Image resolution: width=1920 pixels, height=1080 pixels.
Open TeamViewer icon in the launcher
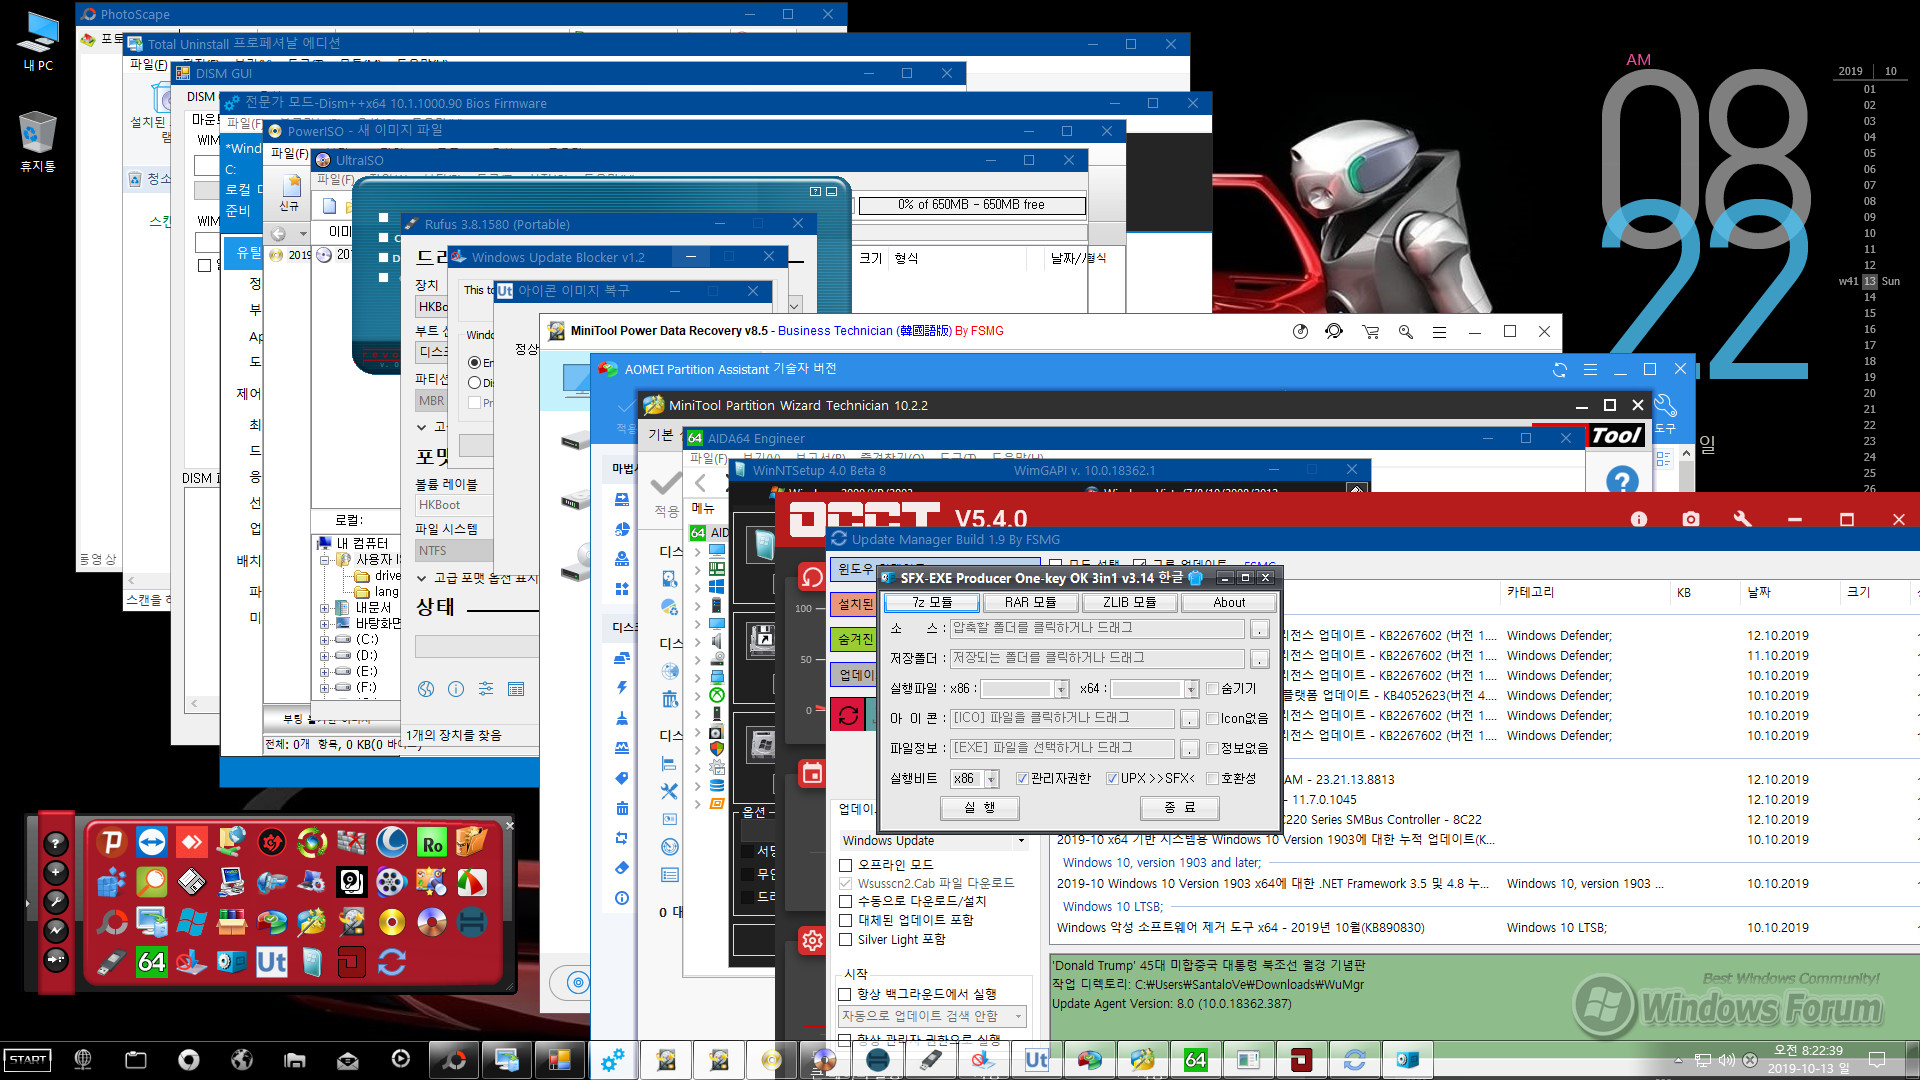(152, 843)
